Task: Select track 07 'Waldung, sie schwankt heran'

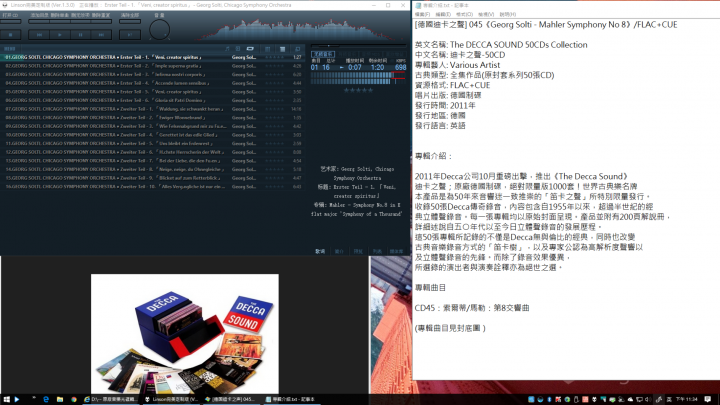Action: click(x=152, y=109)
